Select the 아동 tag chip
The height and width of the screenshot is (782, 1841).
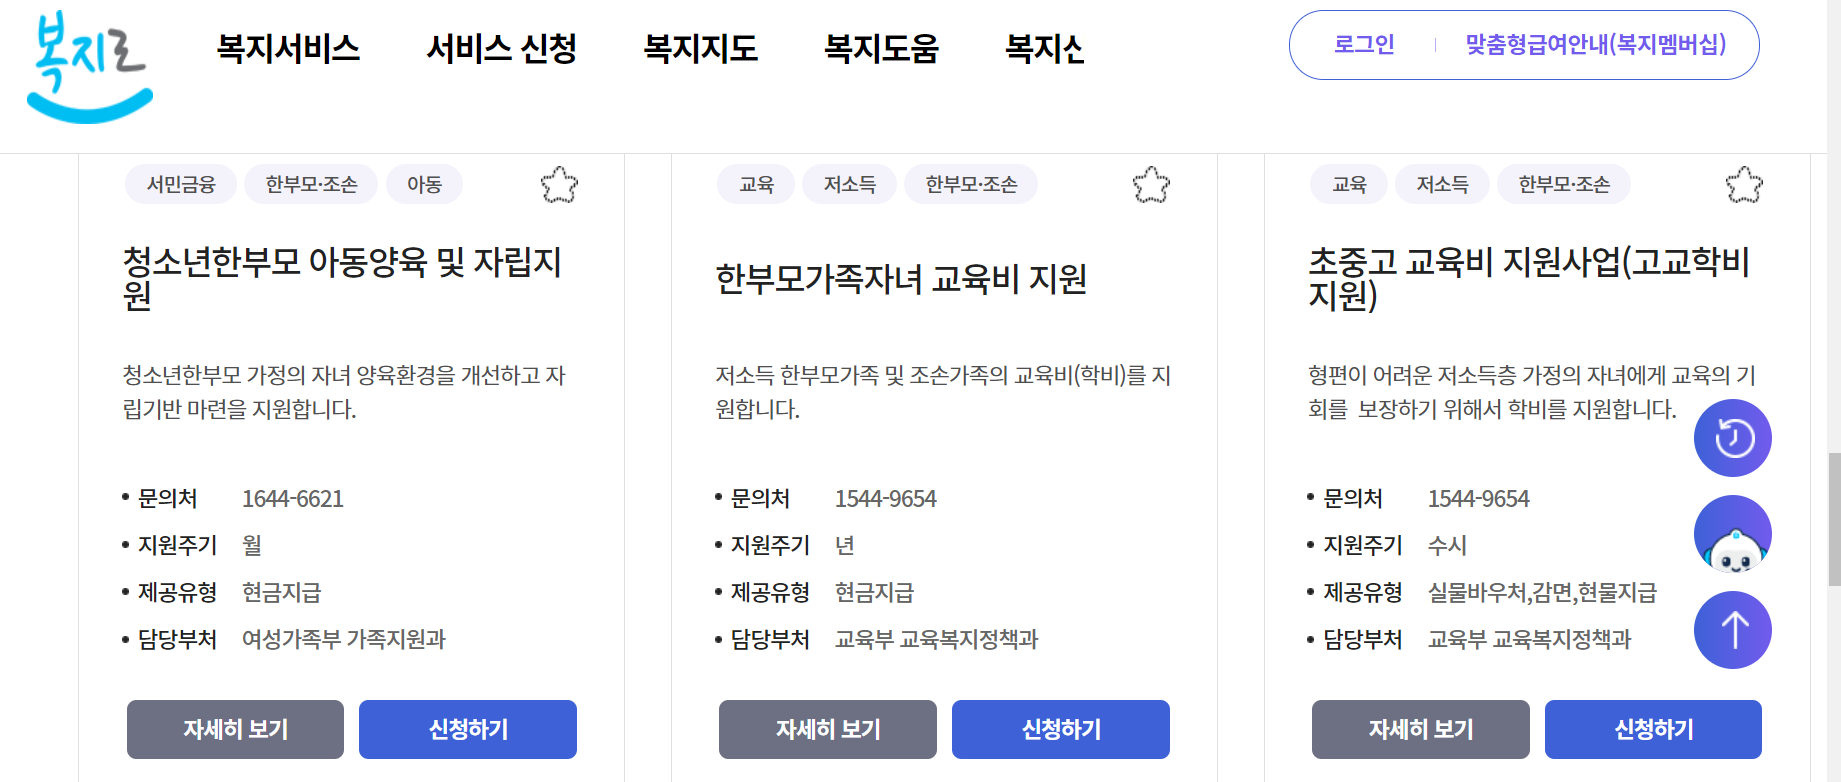(x=424, y=184)
